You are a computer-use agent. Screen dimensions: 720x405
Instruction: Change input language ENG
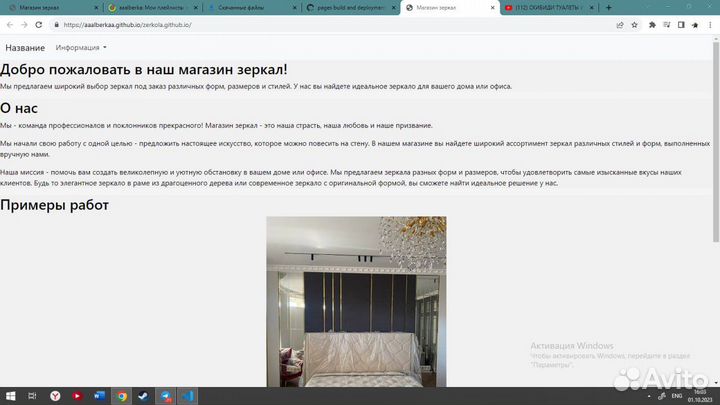click(677, 396)
